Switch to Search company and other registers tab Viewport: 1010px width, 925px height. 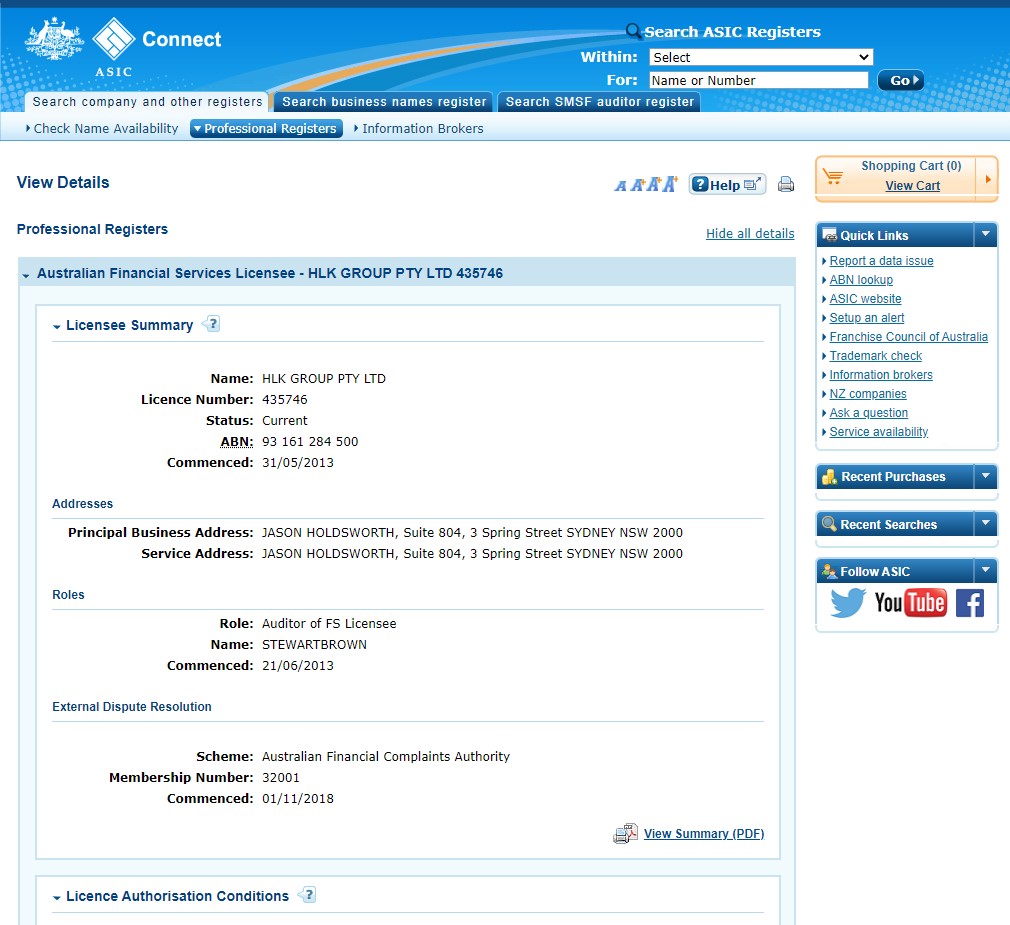pos(148,102)
